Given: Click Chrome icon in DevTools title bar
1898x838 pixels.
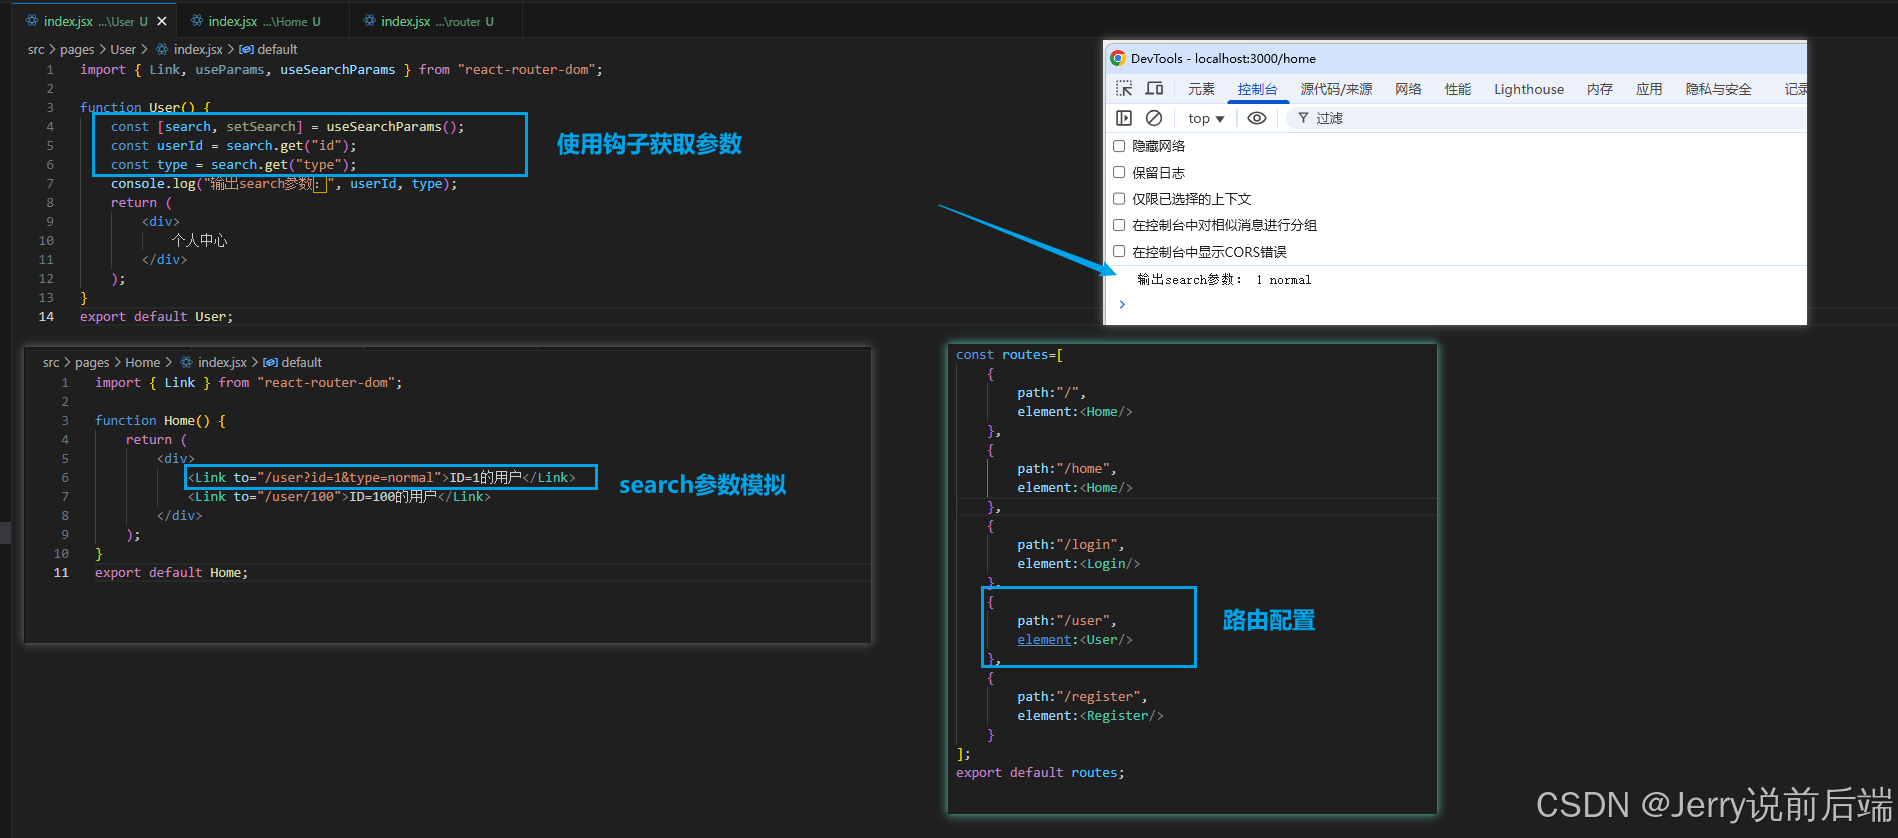Looking at the screenshot, I should [1118, 58].
